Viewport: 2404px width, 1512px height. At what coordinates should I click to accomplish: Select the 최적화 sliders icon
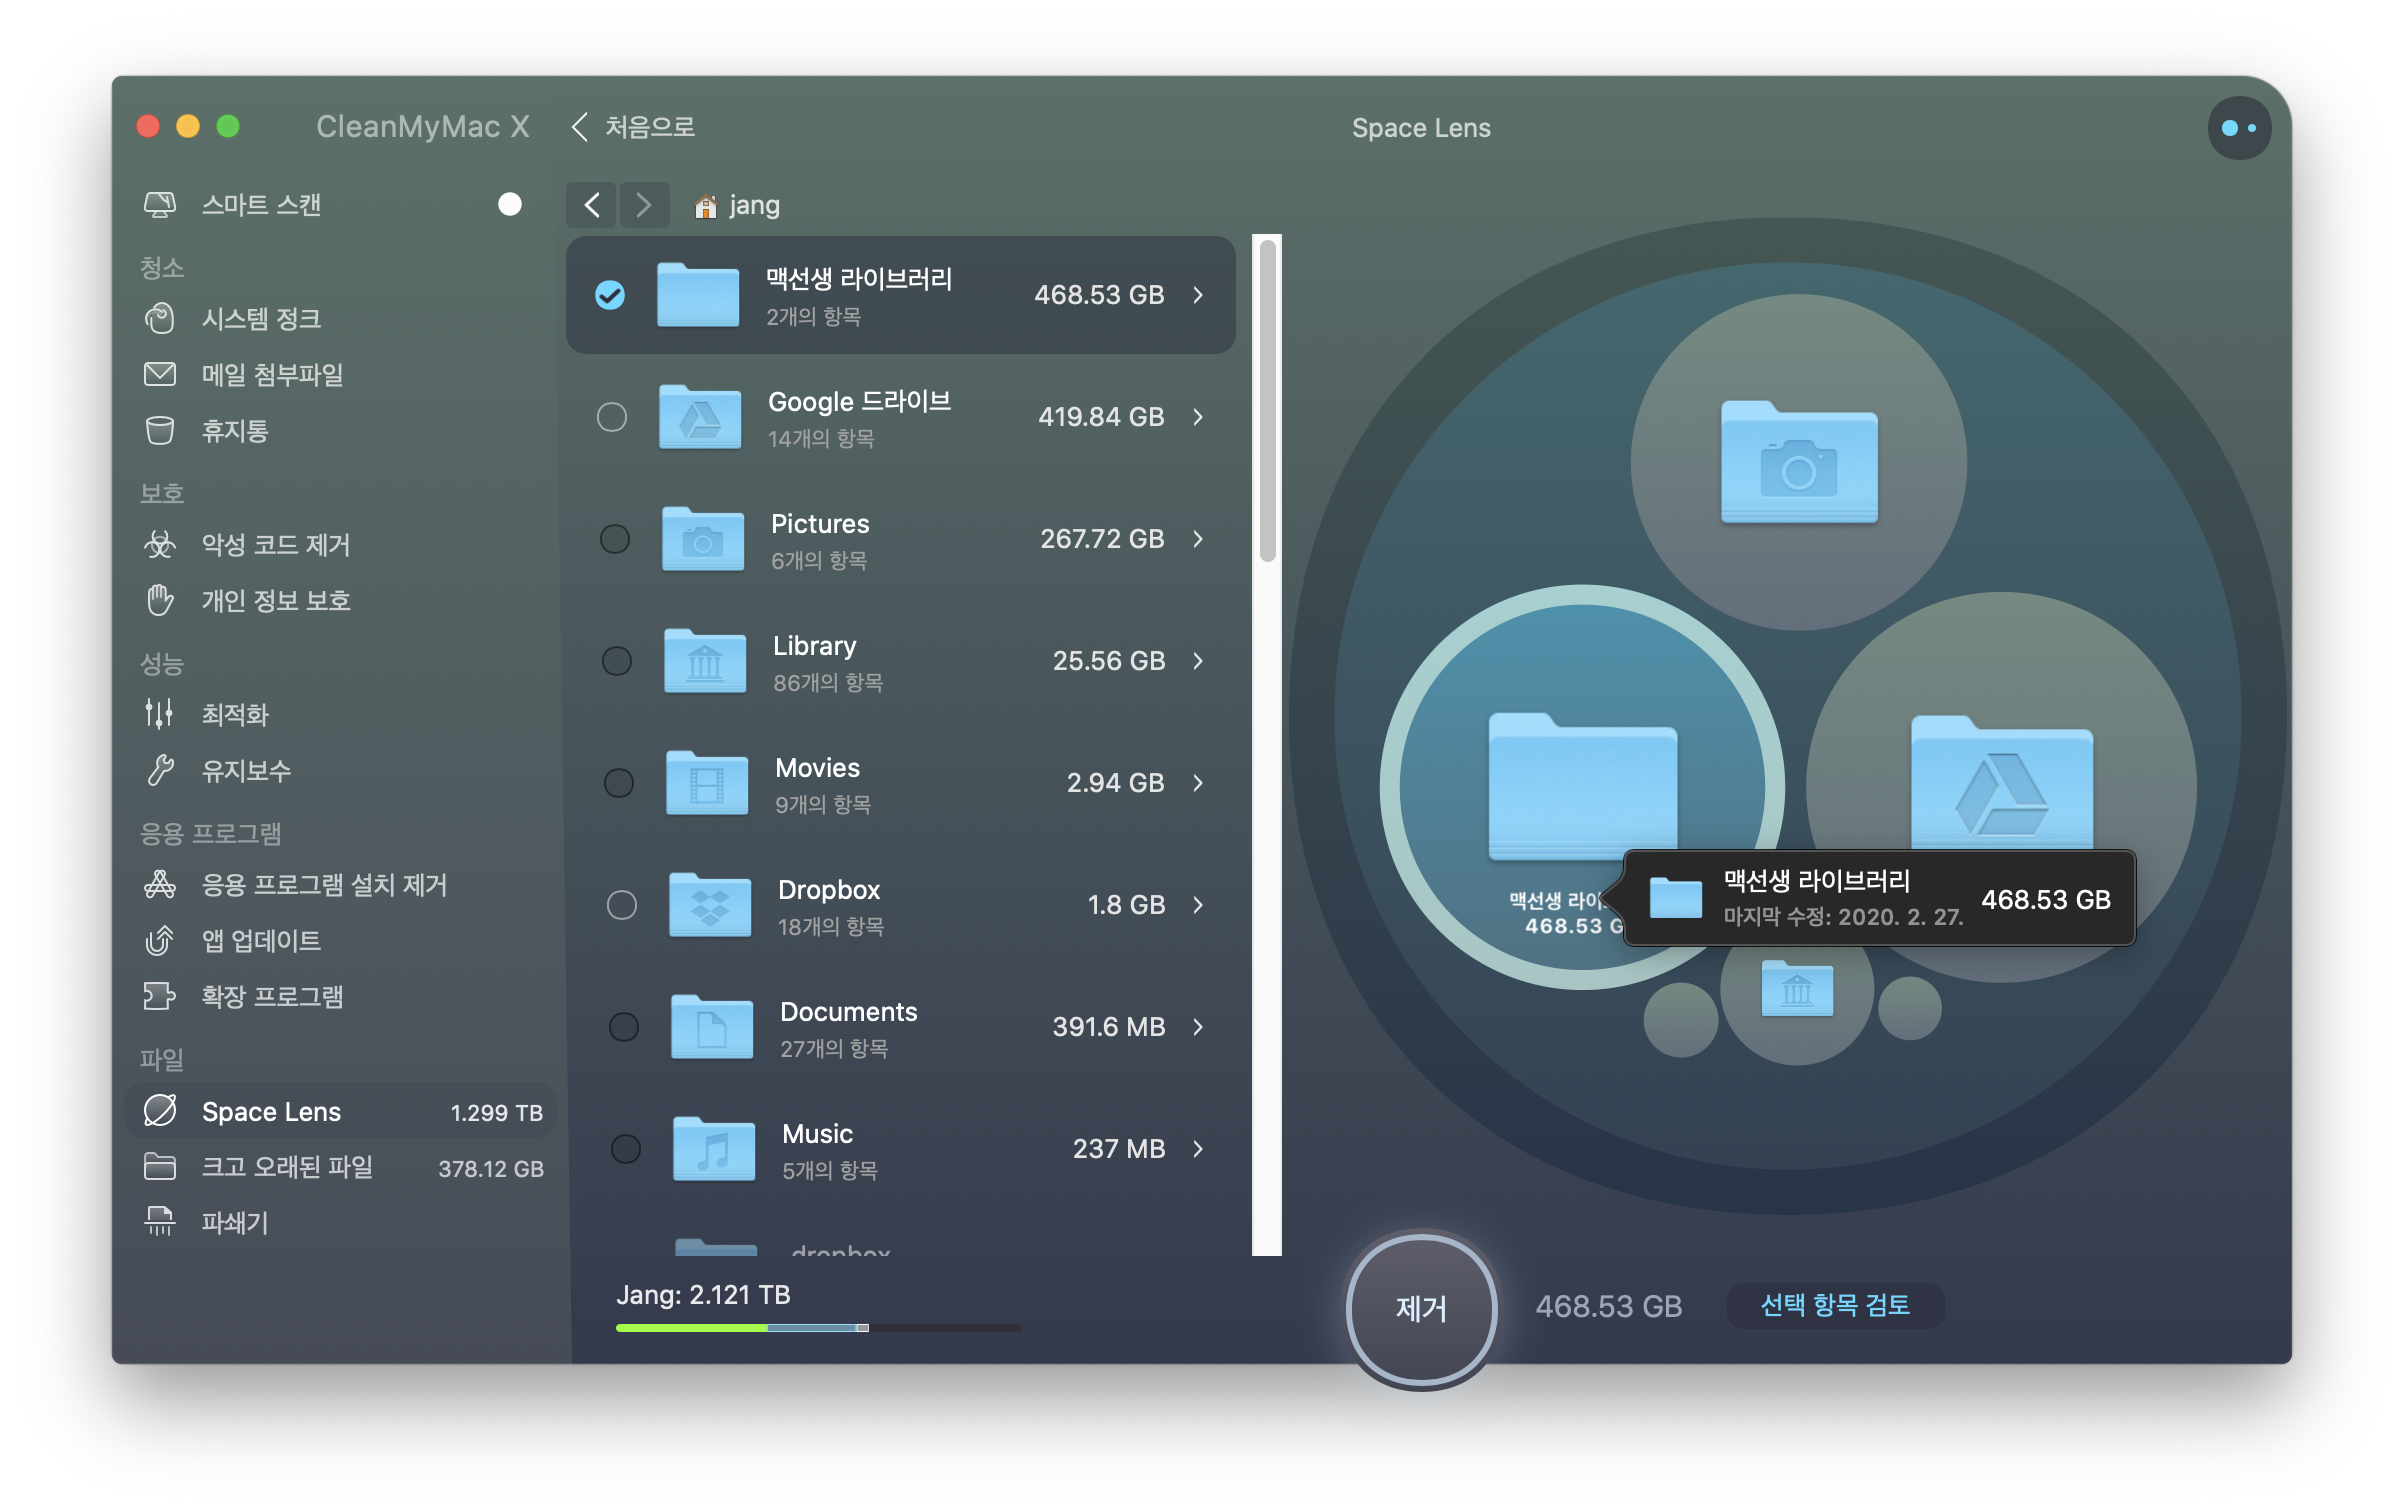coord(160,714)
